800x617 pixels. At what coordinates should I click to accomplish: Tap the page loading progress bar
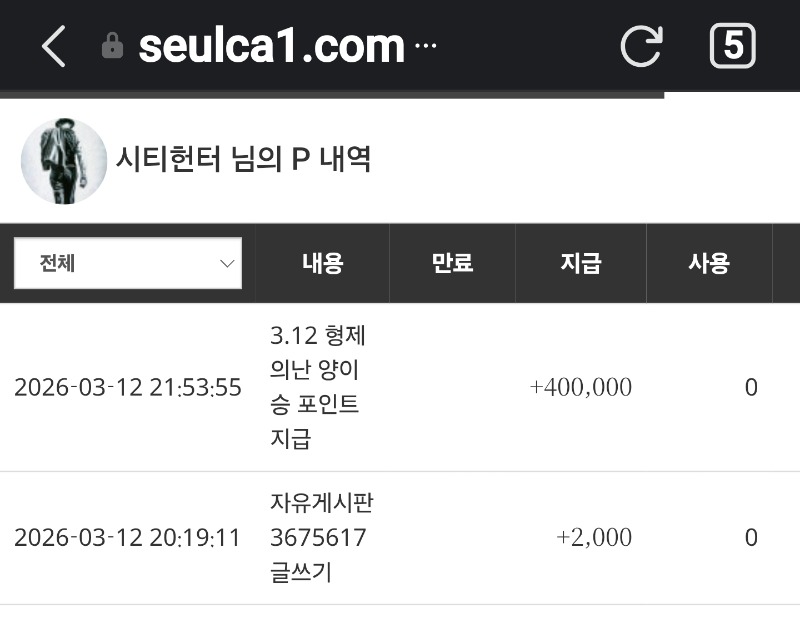(x=331, y=95)
